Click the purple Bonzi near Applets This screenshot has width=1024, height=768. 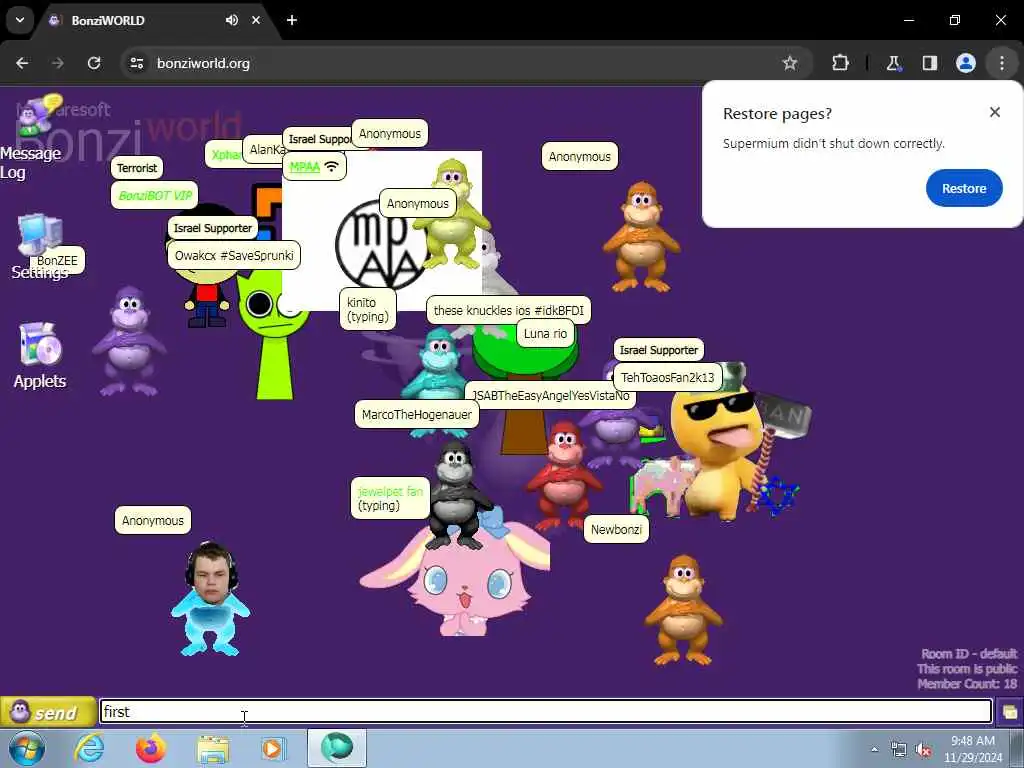point(129,342)
